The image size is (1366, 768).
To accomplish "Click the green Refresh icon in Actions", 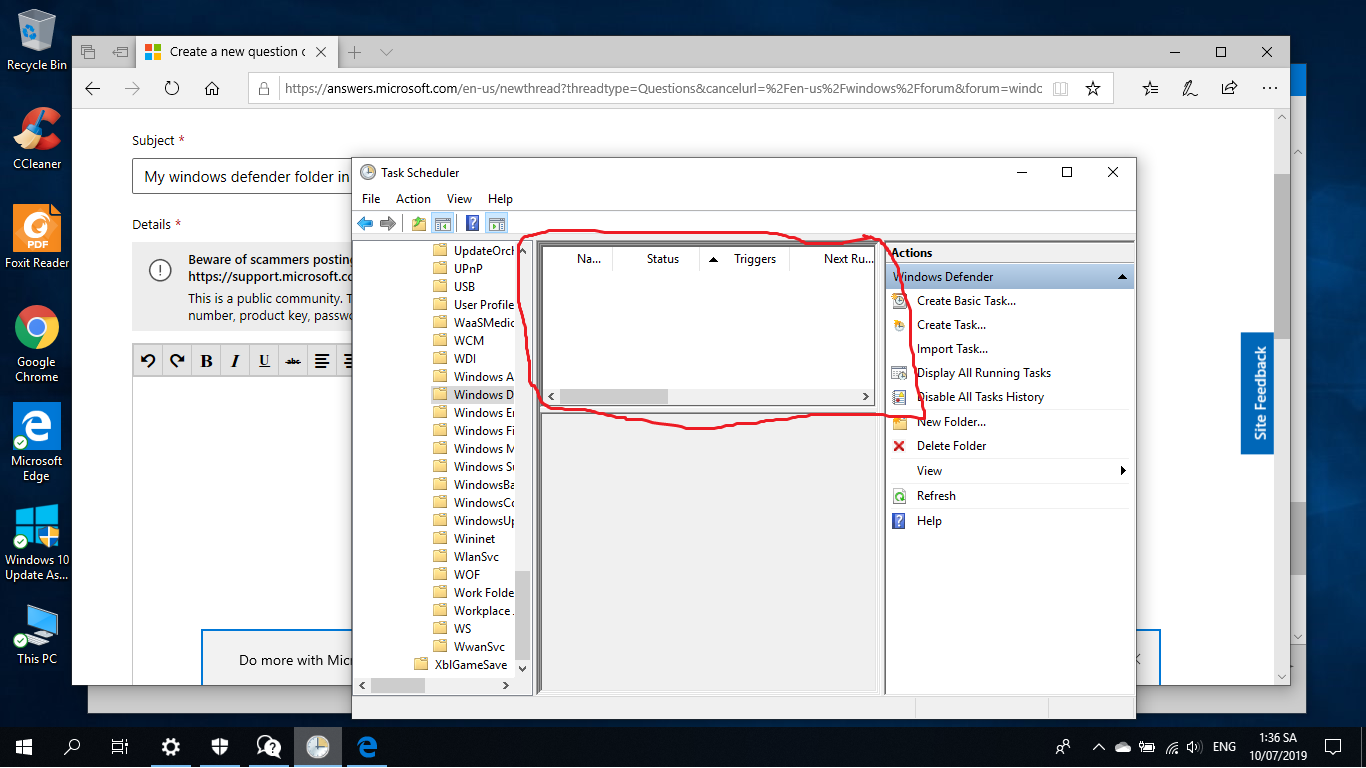I will click(899, 496).
